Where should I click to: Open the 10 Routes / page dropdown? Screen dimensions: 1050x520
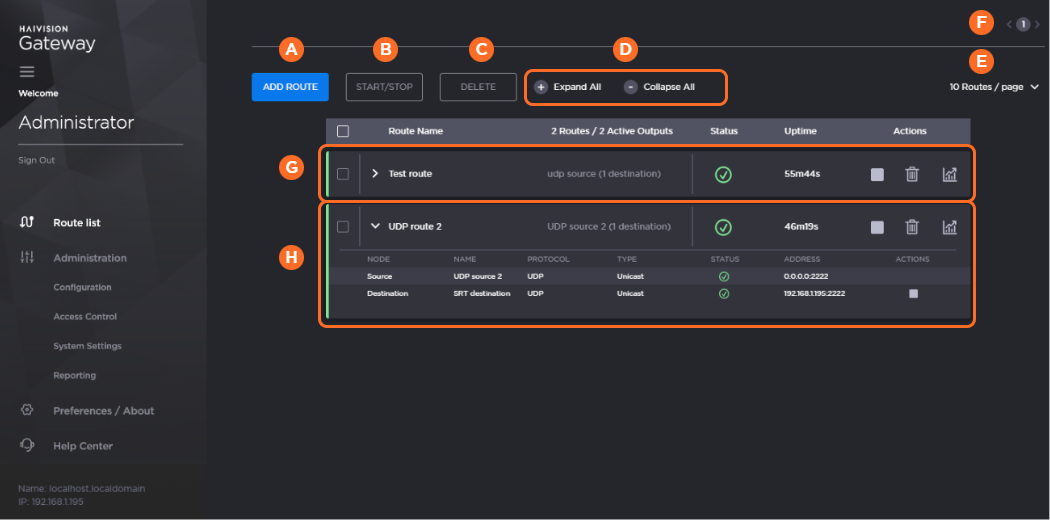point(994,87)
